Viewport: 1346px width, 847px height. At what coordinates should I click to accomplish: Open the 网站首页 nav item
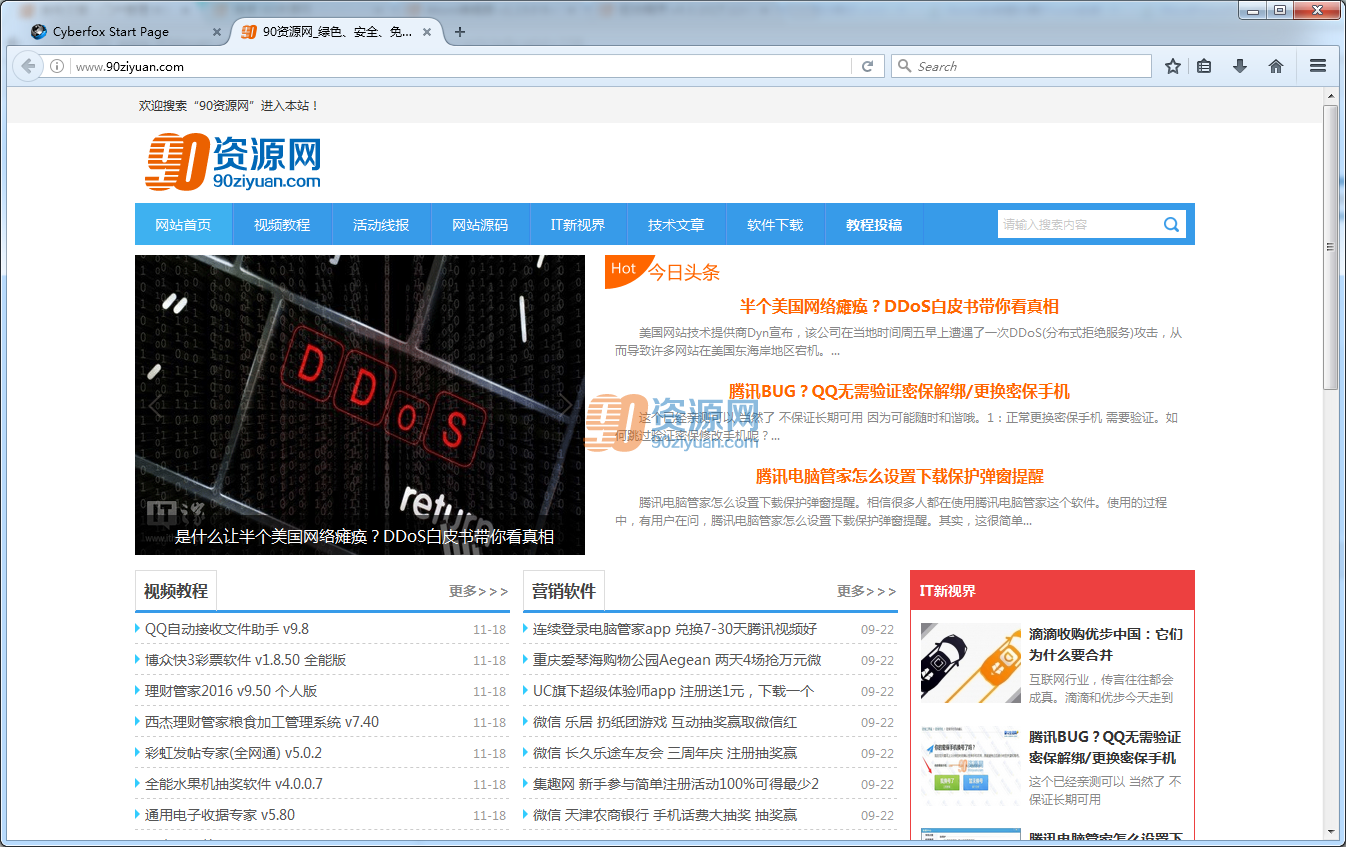tap(183, 225)
